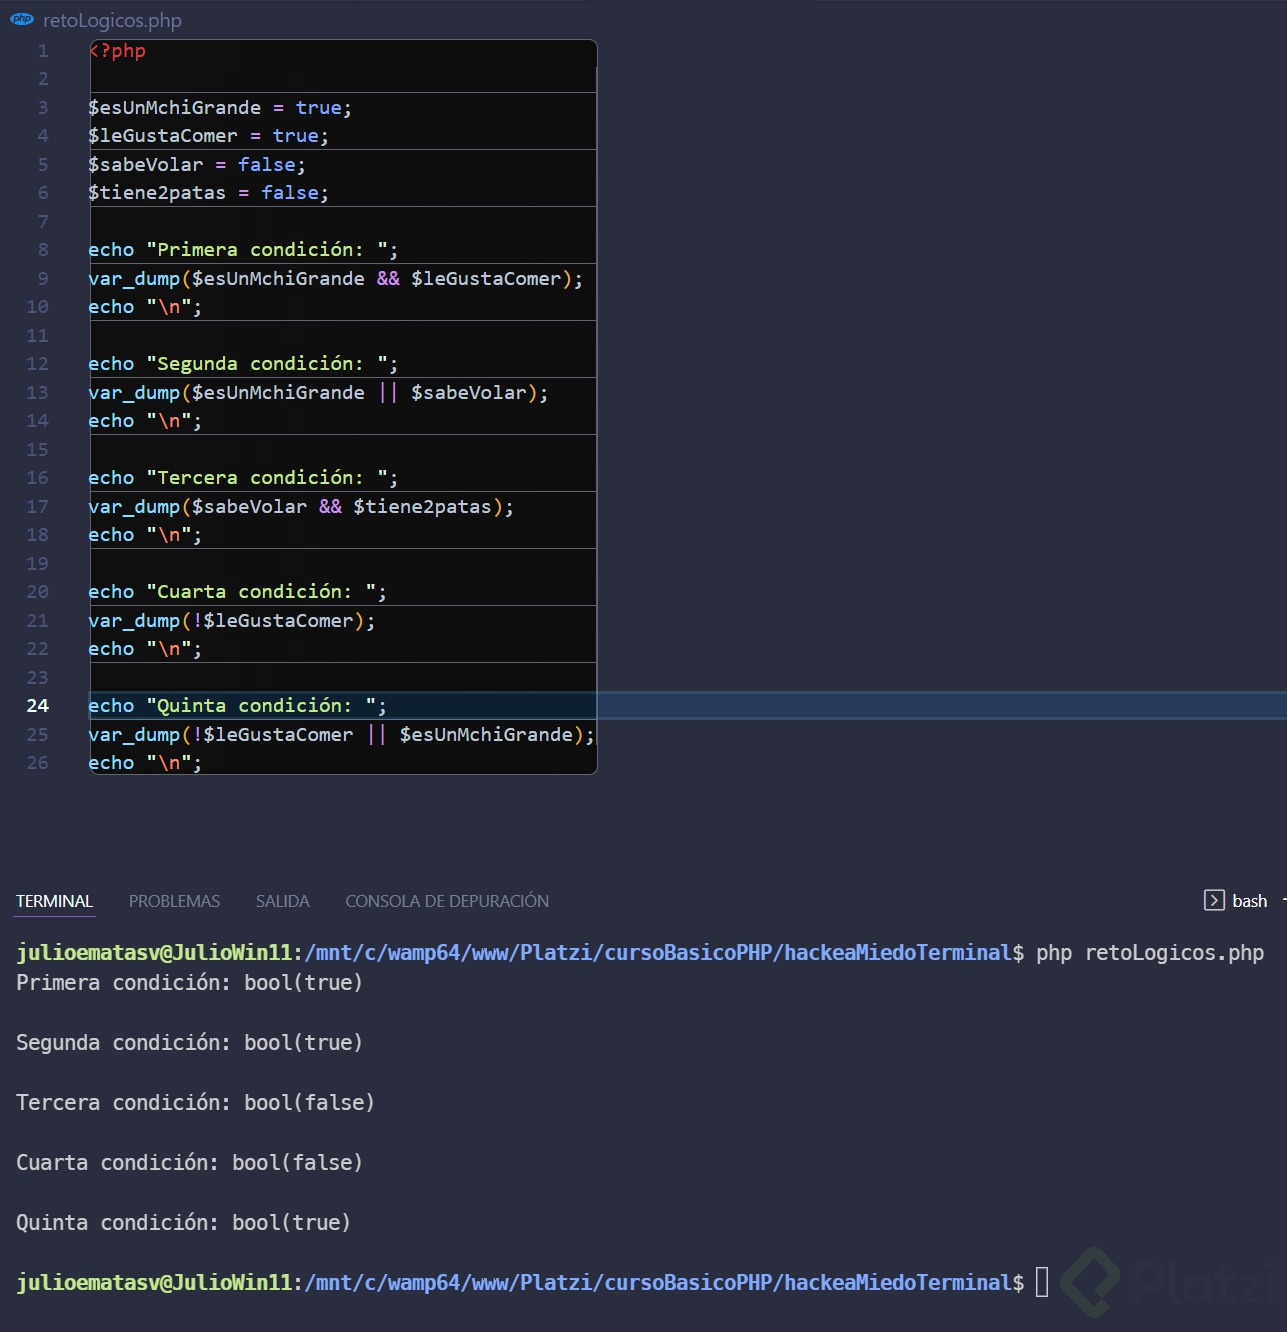Image resolution: width=1287 pixels, height=1332 pixels.
Task: Click var_dump($sabeVolar && $tiene2patas) line
Action: point(301,507)
